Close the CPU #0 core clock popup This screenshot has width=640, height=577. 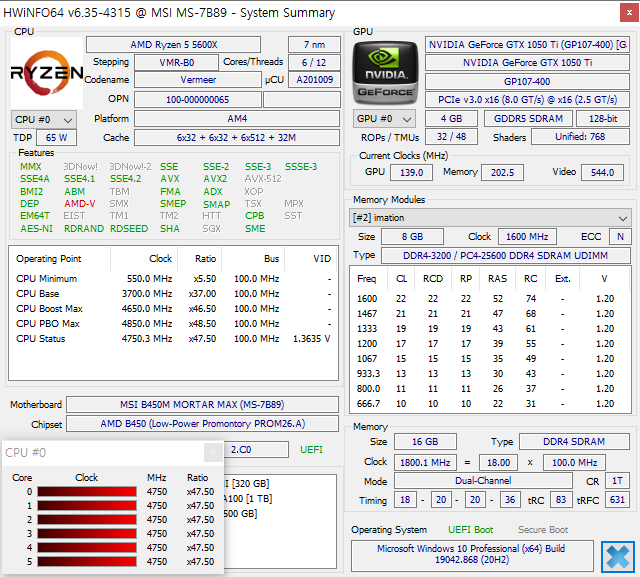(x=213, y=453)
